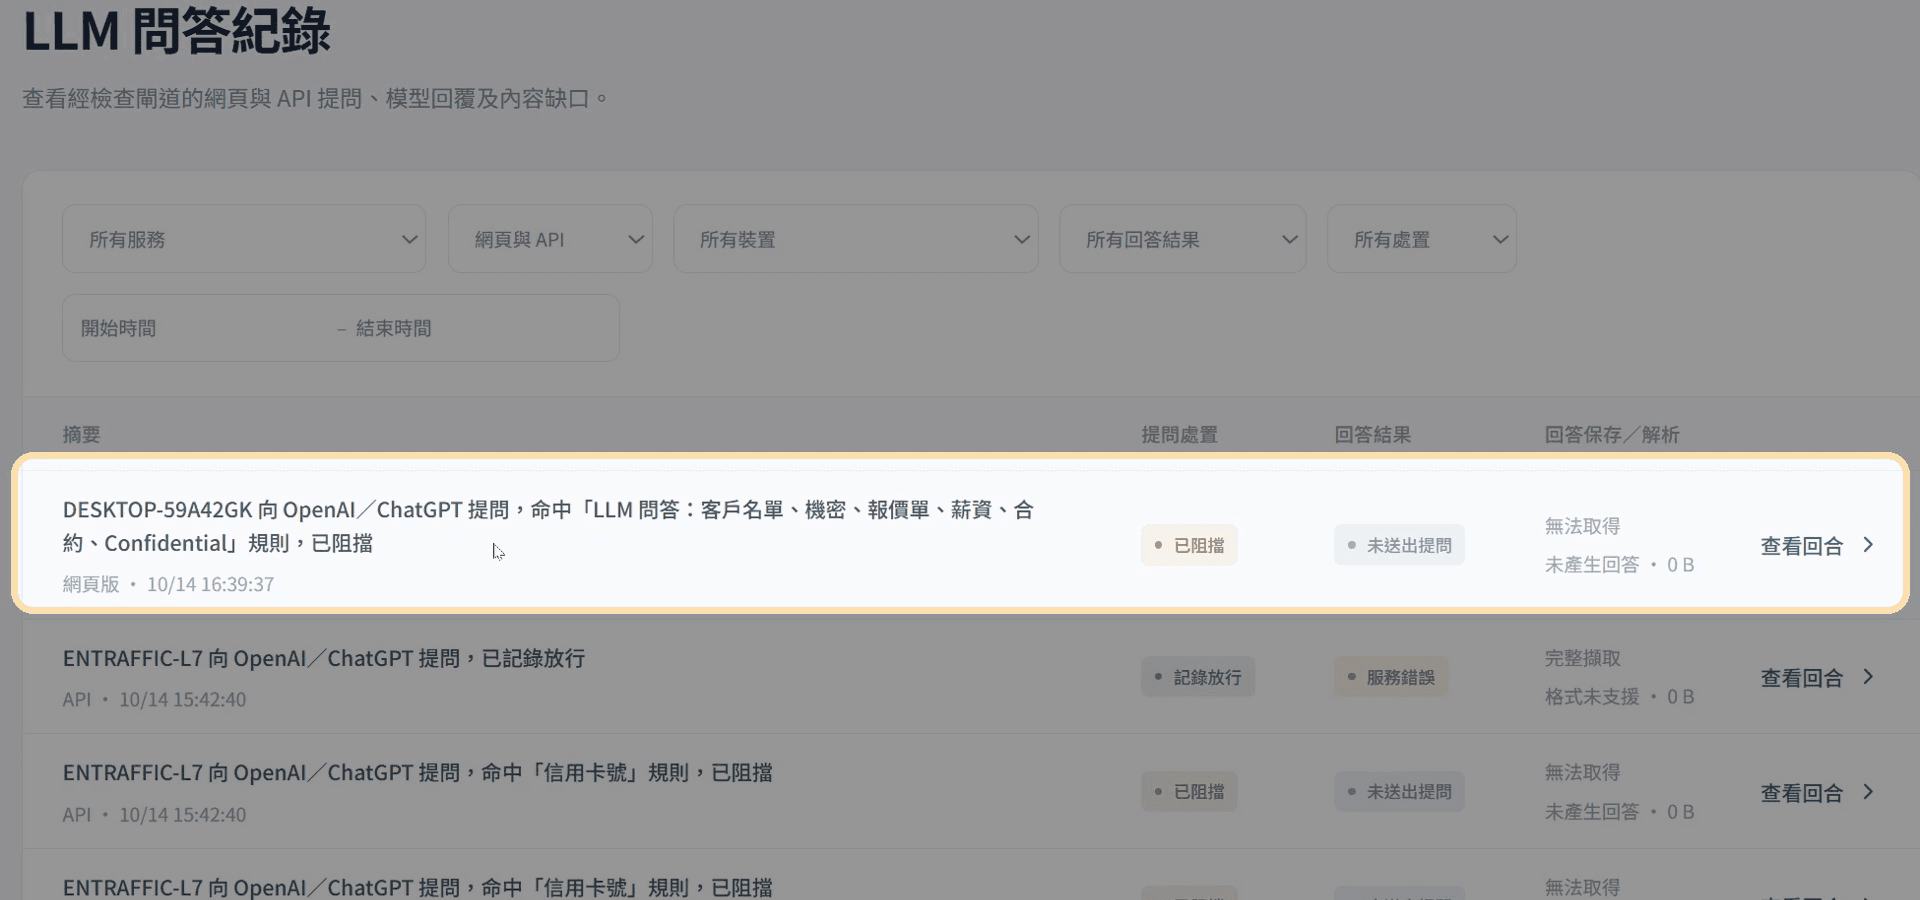The image size is (1920, 900).
Task: Click the 服務錯誤 result badge
Action: [x=1391, y=677]
